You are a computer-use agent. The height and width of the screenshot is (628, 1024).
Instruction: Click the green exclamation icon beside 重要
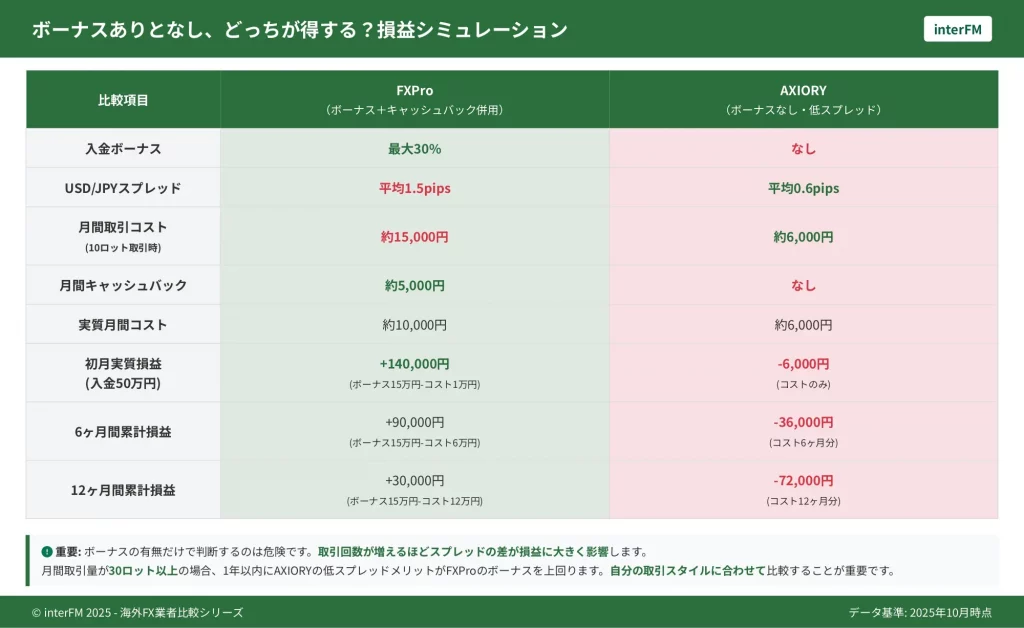[46, 552]
